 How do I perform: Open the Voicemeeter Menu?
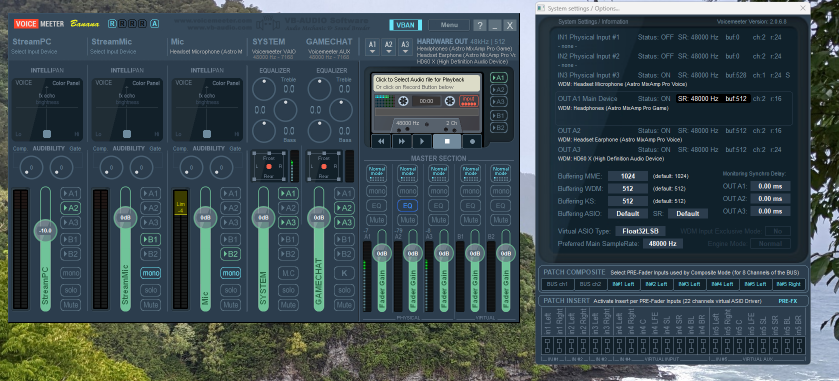coord(449,25)
